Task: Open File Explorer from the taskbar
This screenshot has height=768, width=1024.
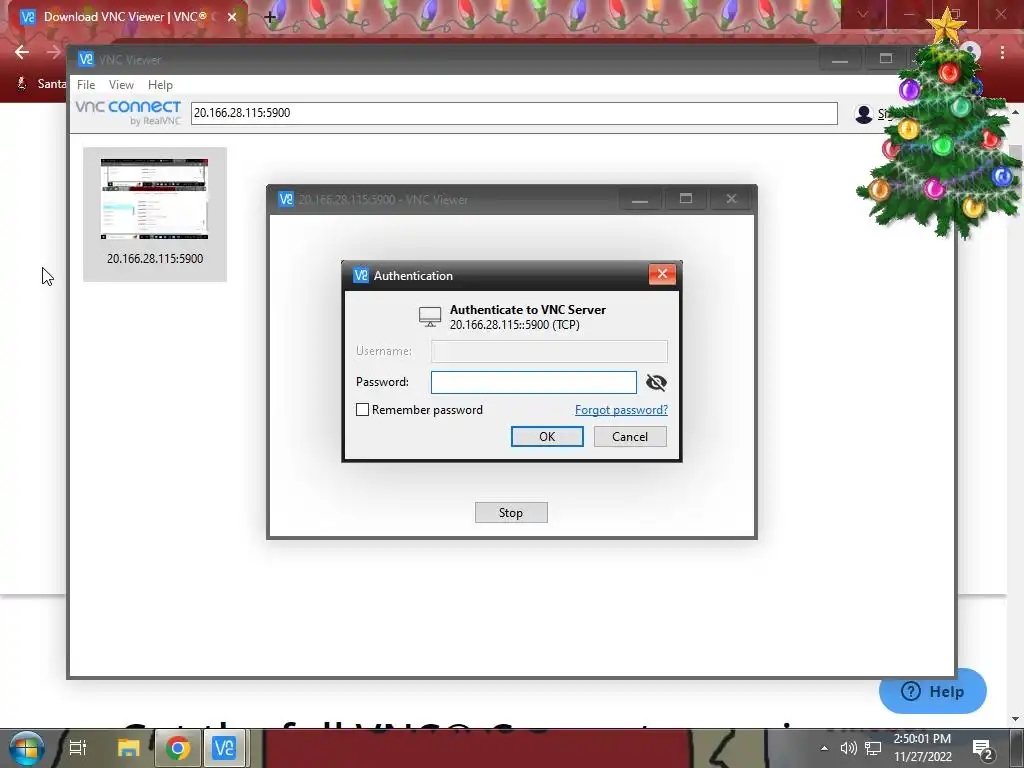Action: click(129, 748)
